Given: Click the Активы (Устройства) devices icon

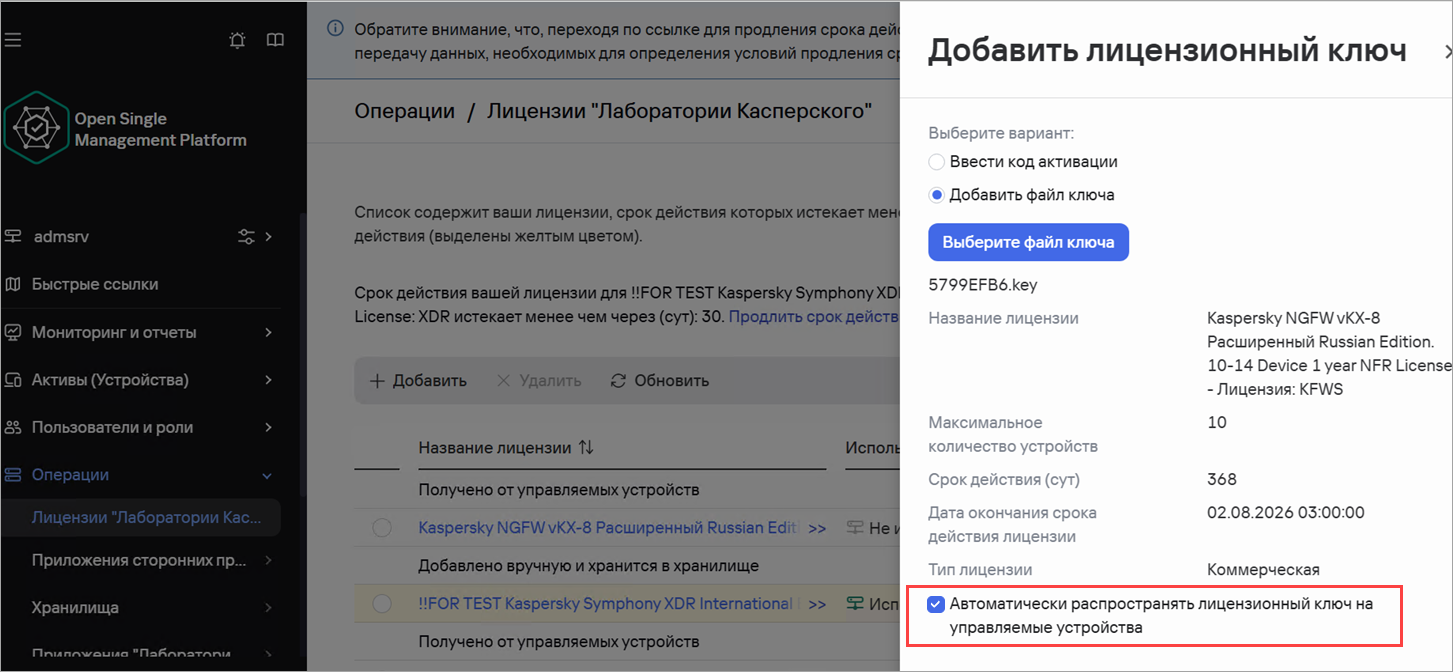Looking at the screenshot, I should [13, 380].
